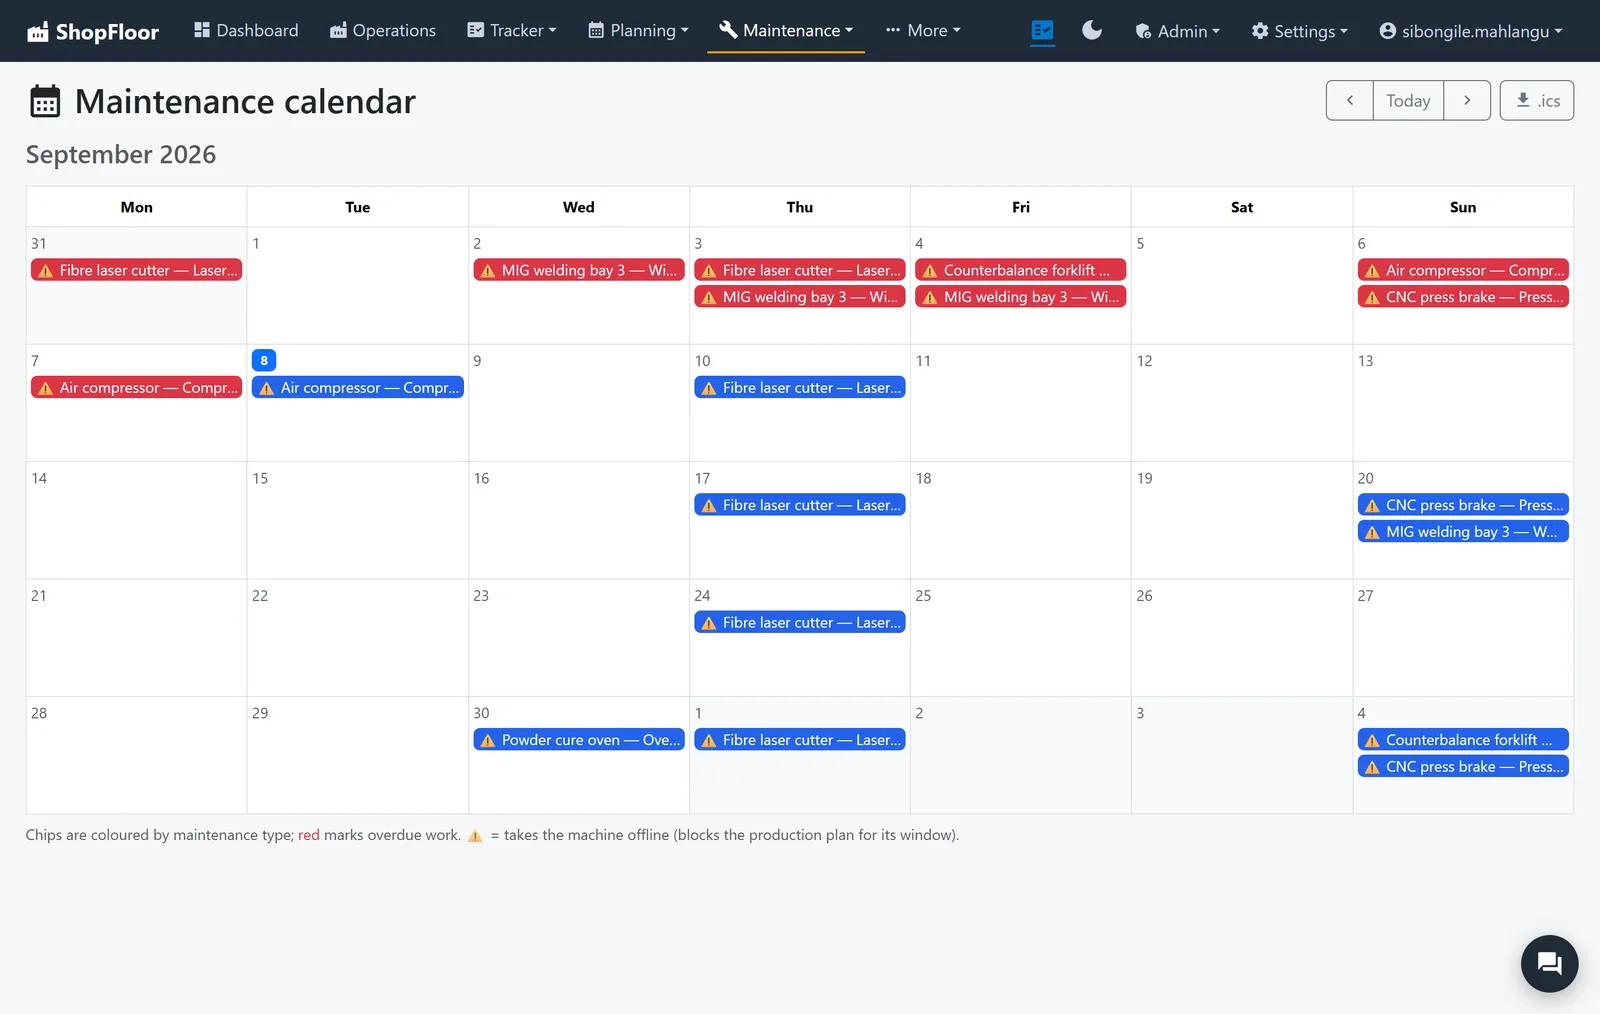Click the Fri column header

[1021, 207]
